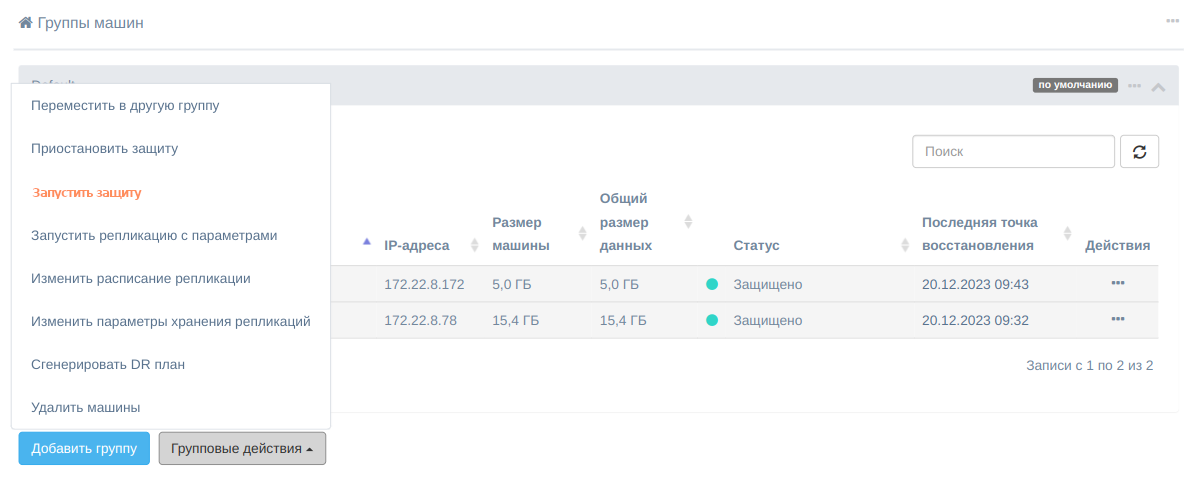The width and height of the screenshot is (1189, 480).
Task: Click the refresh table icon button
Action: (x=1139, y=151)
